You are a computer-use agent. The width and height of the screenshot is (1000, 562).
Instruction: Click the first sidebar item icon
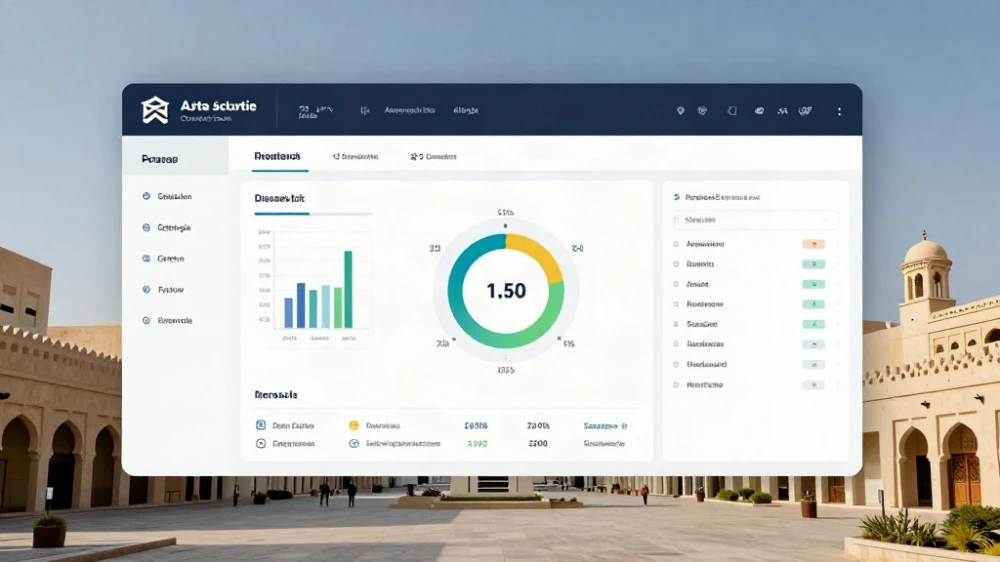tap(146, 196)
